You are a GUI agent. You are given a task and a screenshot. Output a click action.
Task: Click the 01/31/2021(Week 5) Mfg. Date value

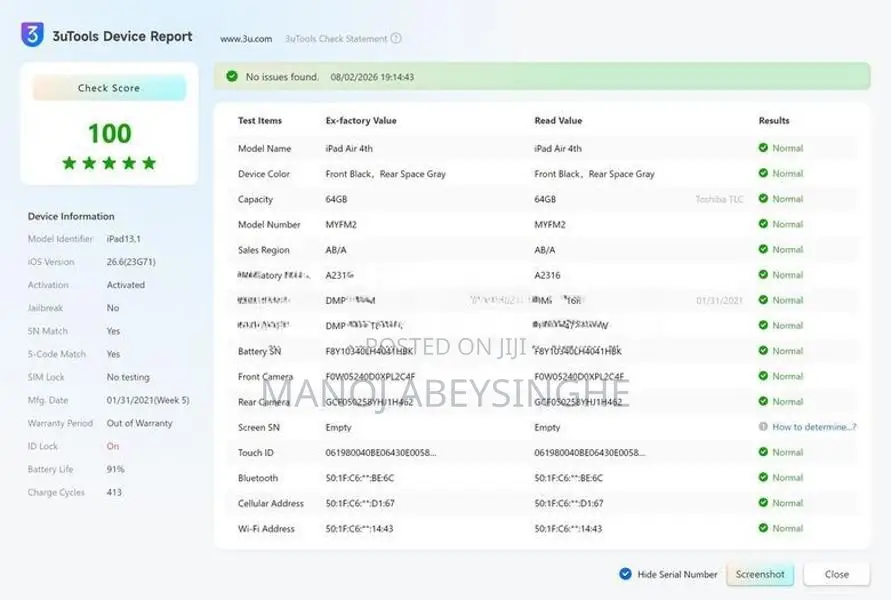pos(148,400)
